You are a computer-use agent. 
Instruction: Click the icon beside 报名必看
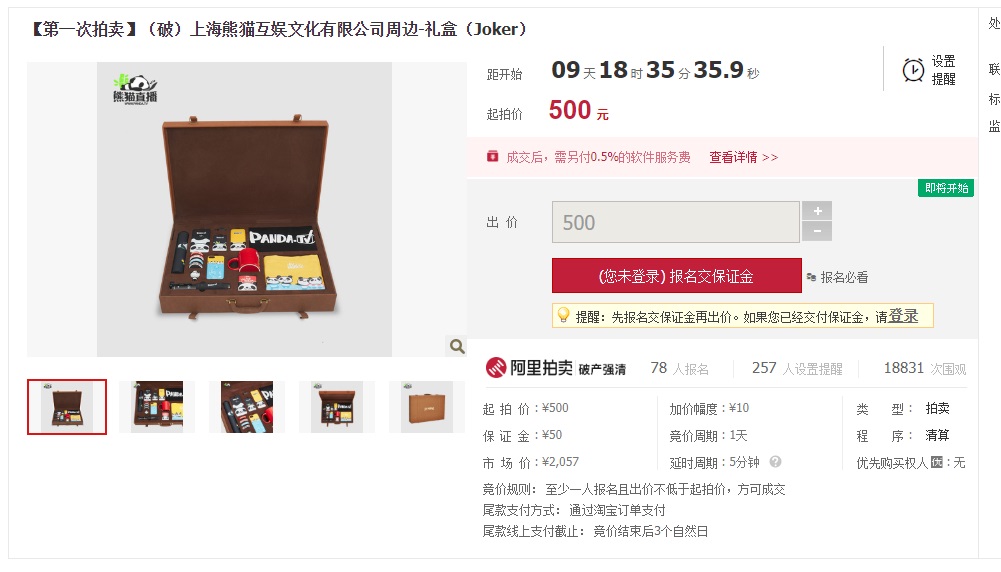(811, 277)
